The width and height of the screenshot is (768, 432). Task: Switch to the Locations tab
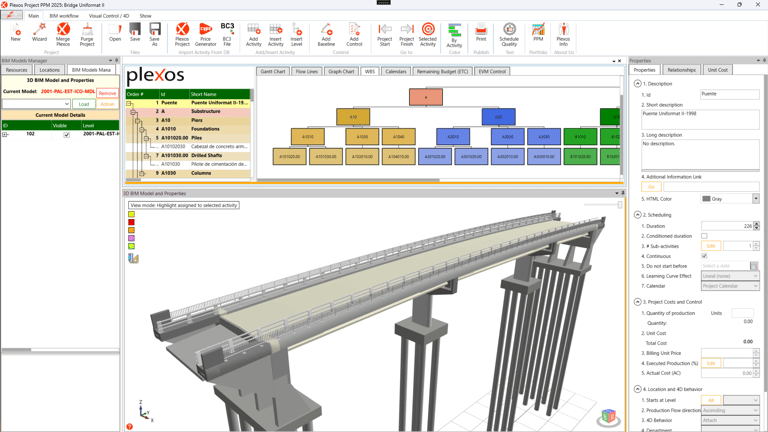[49, 70]
